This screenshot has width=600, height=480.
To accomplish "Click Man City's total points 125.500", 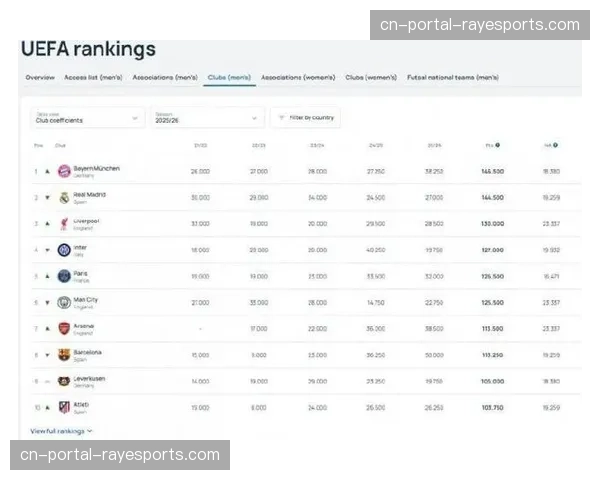I will 492,302.
